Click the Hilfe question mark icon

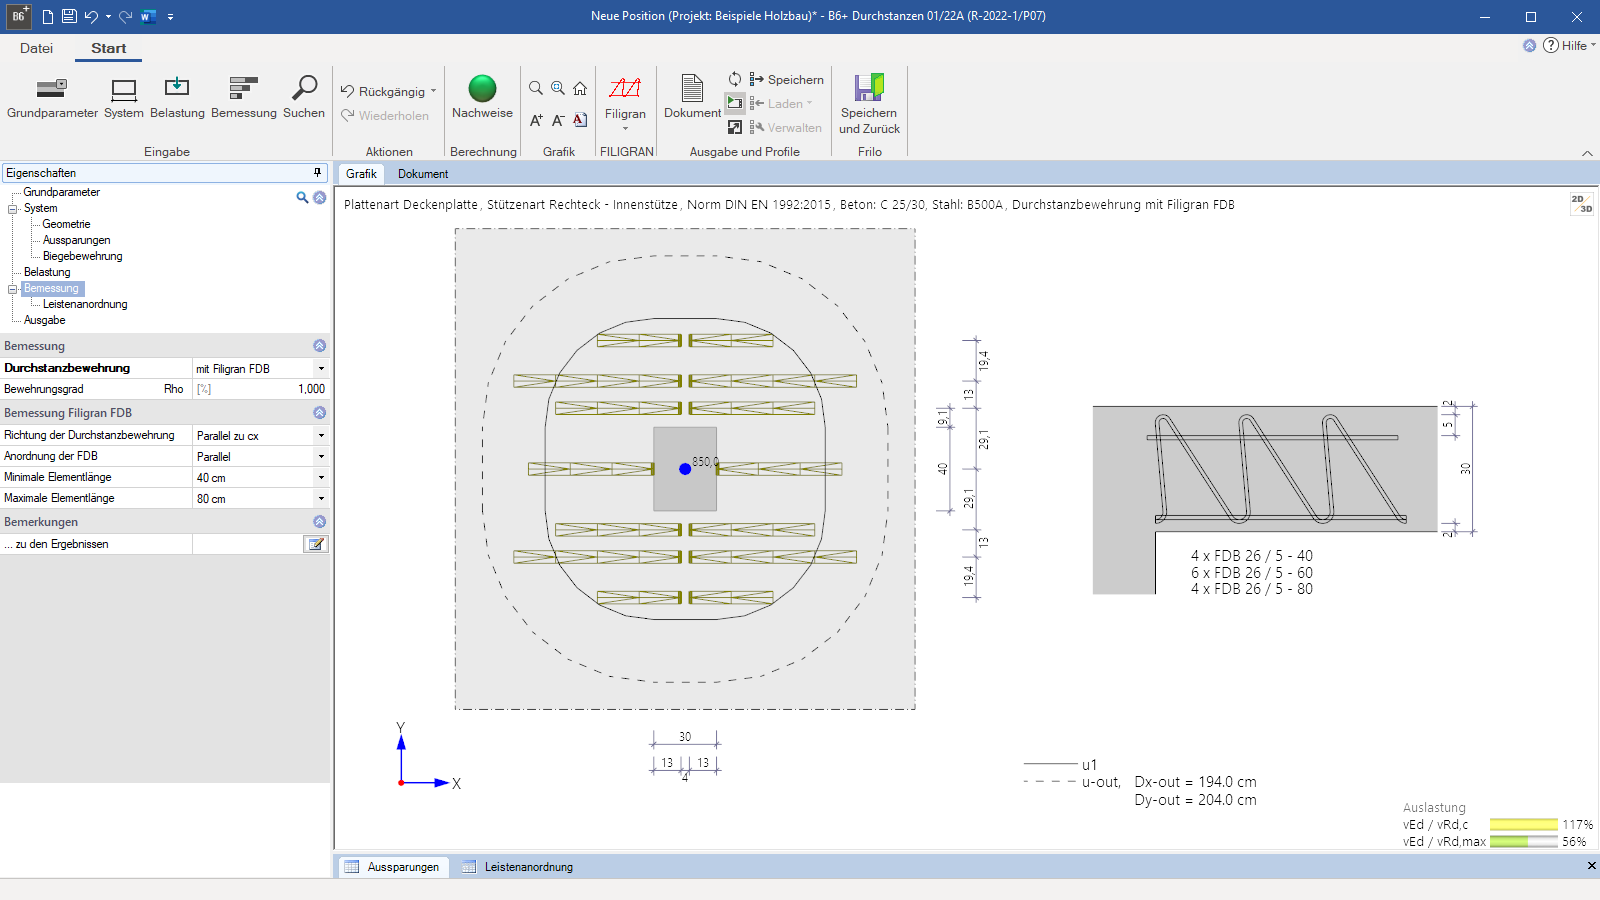point(1551,45)
